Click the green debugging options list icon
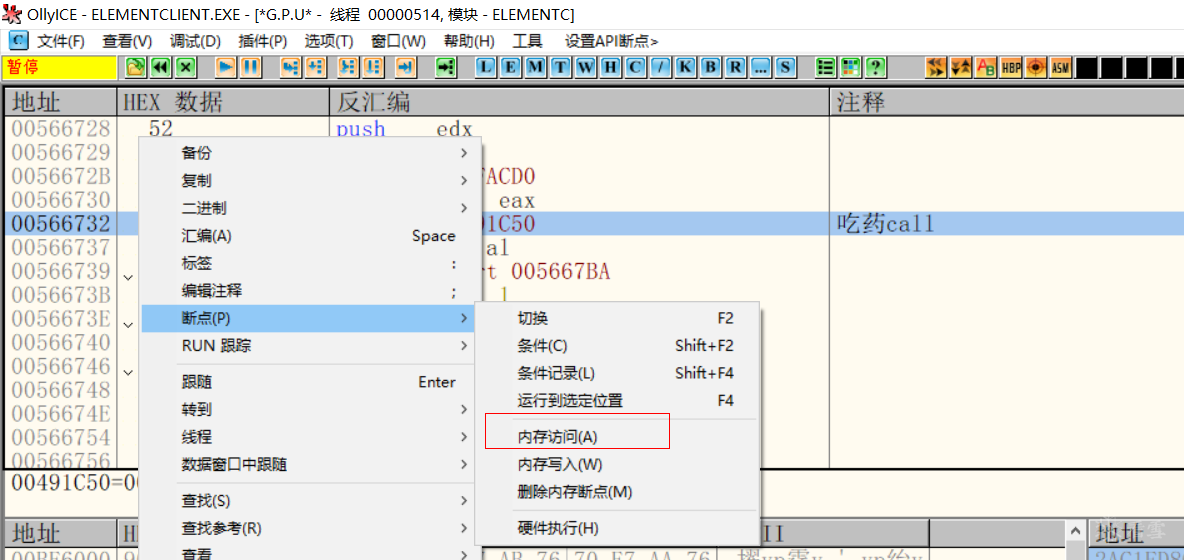The height and width of the screenshot is (560, 1184). pos(826,67)
